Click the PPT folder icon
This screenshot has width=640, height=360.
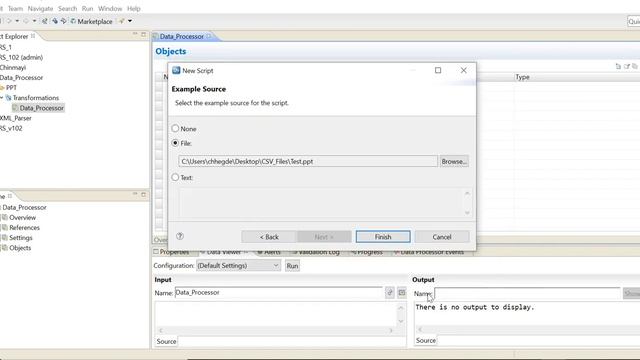click(2, 88)
